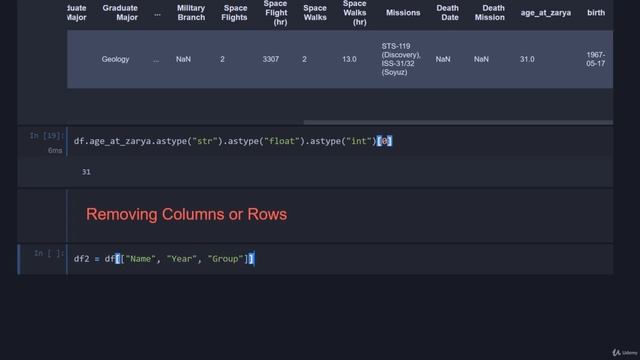
Task: Click the Space Walks column header
Action: pyautogui.click(x=315, y=13)
